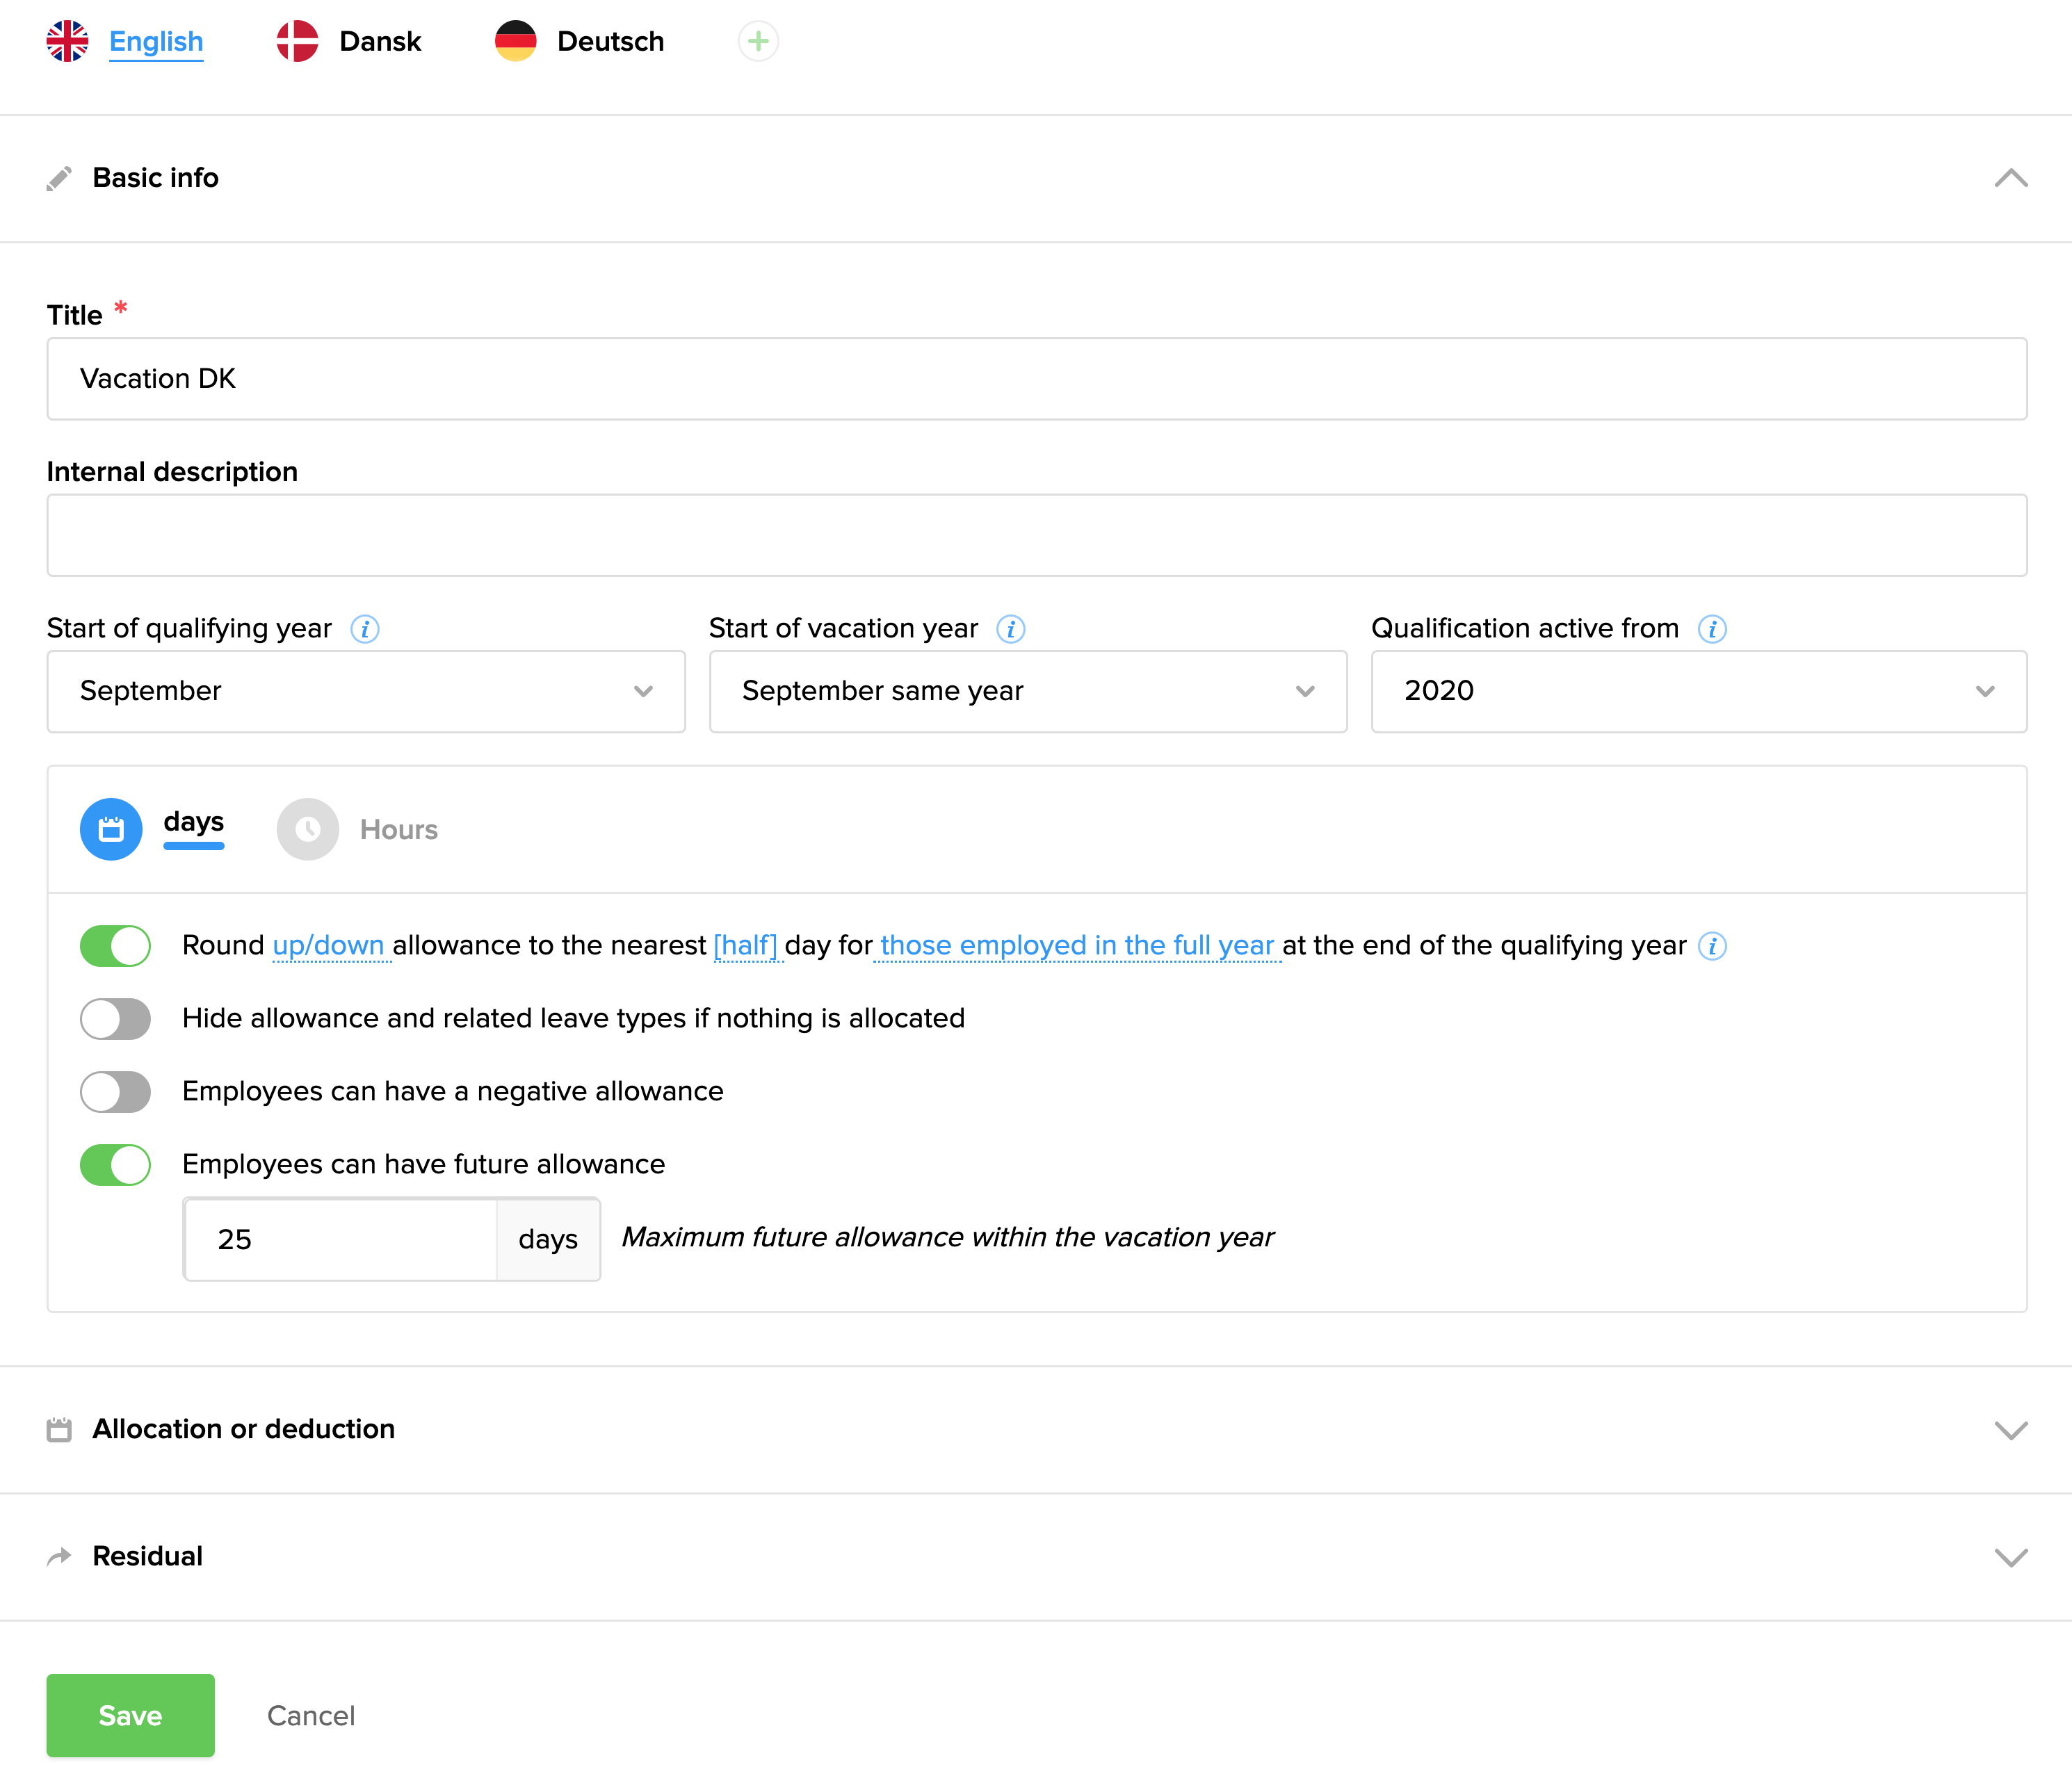Select the blue calendar days icon
The image size is (2072, 1767).
(x=111, y=829)
